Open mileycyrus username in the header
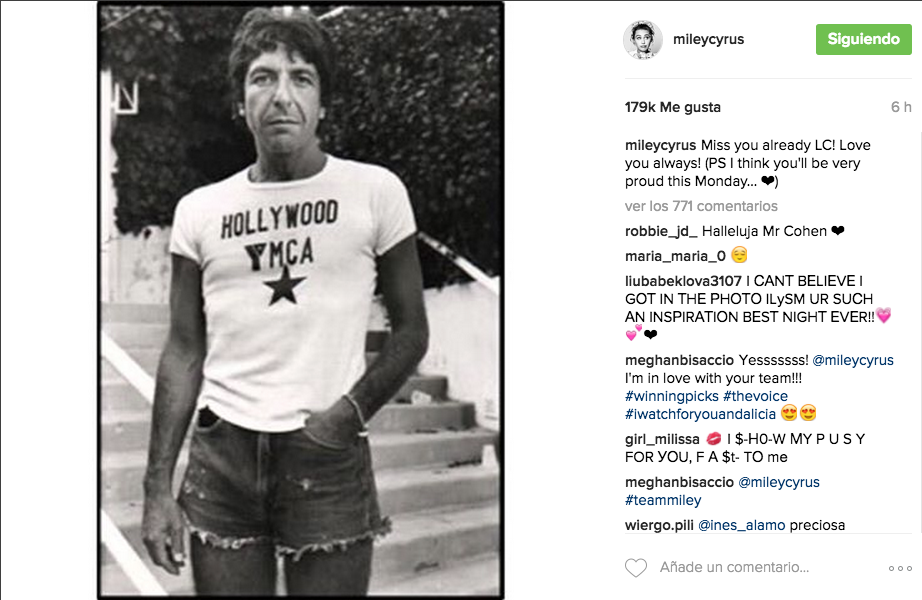This screenshot has height=600, width=922. [709, 40]
